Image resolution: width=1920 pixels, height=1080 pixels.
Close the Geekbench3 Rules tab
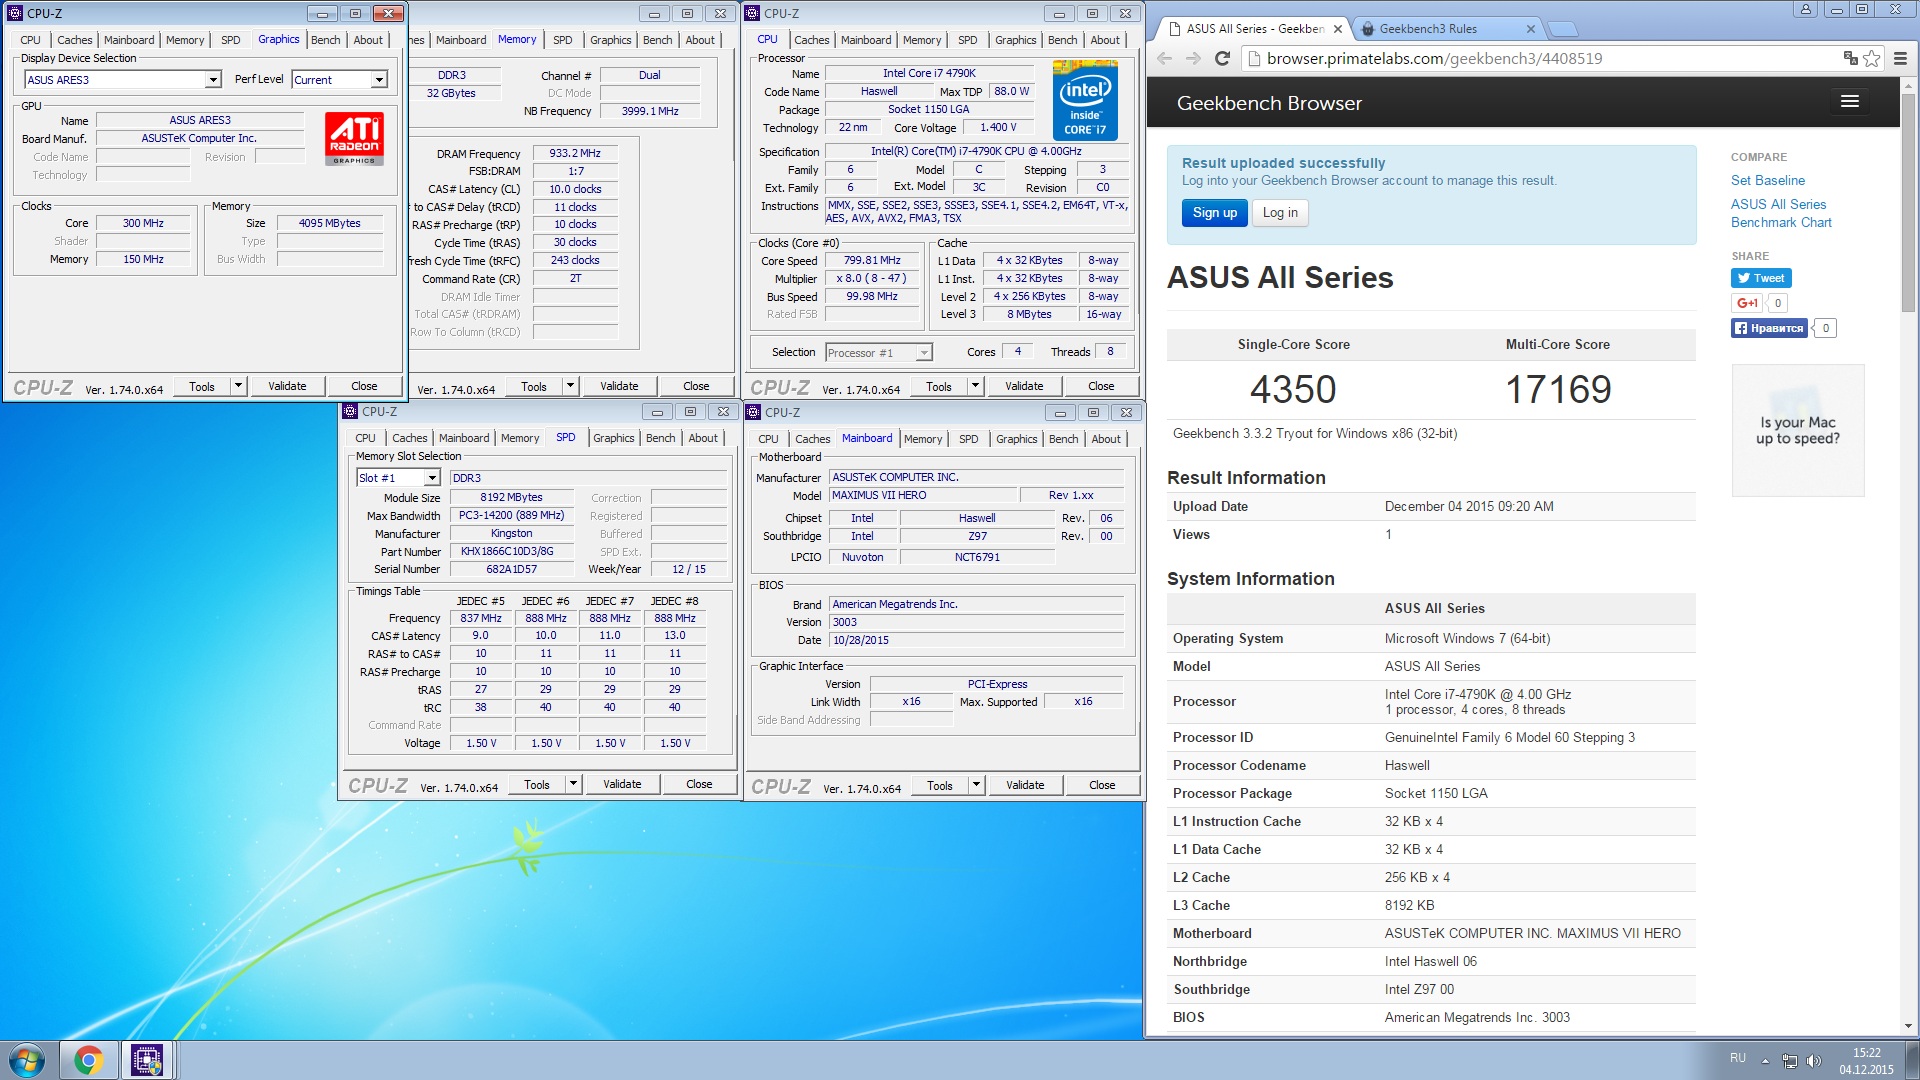[1530, 29]
